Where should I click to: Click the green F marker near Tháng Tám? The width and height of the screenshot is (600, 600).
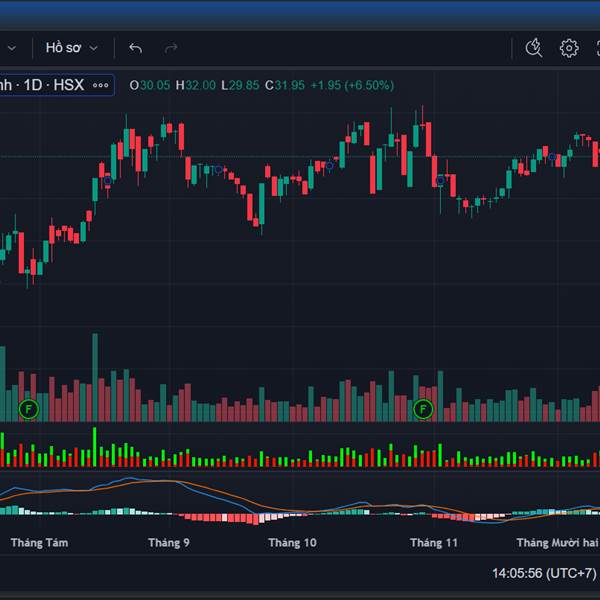tap(29, 408)
